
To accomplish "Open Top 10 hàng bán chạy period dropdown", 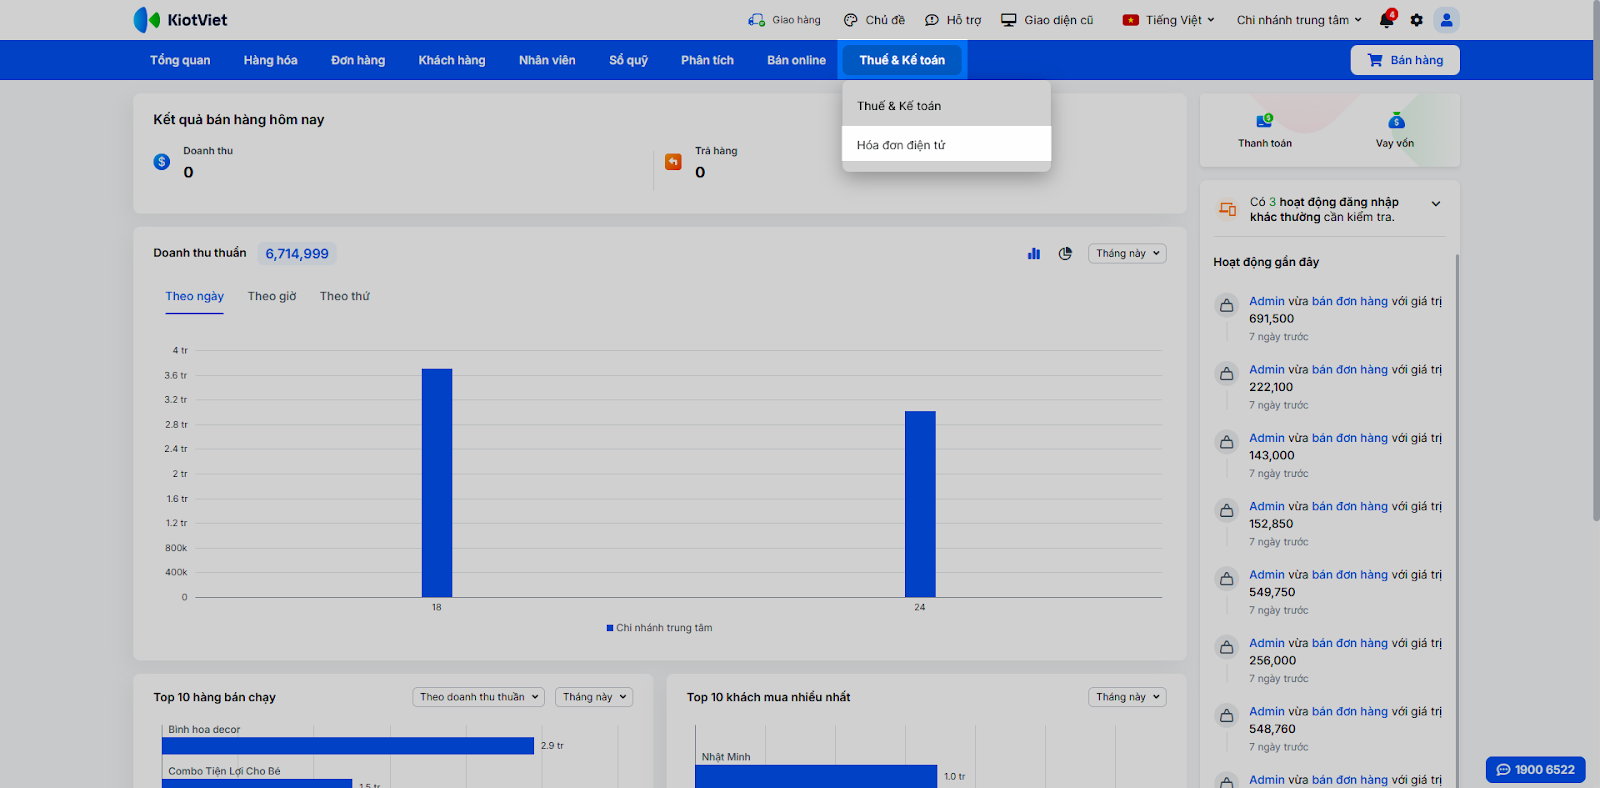I will coord(594,697).
